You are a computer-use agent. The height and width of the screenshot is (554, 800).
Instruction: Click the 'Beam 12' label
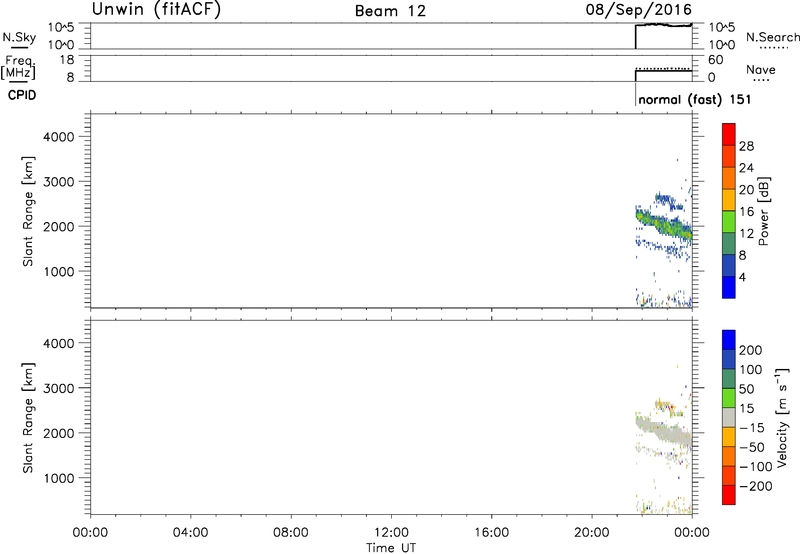390,11
